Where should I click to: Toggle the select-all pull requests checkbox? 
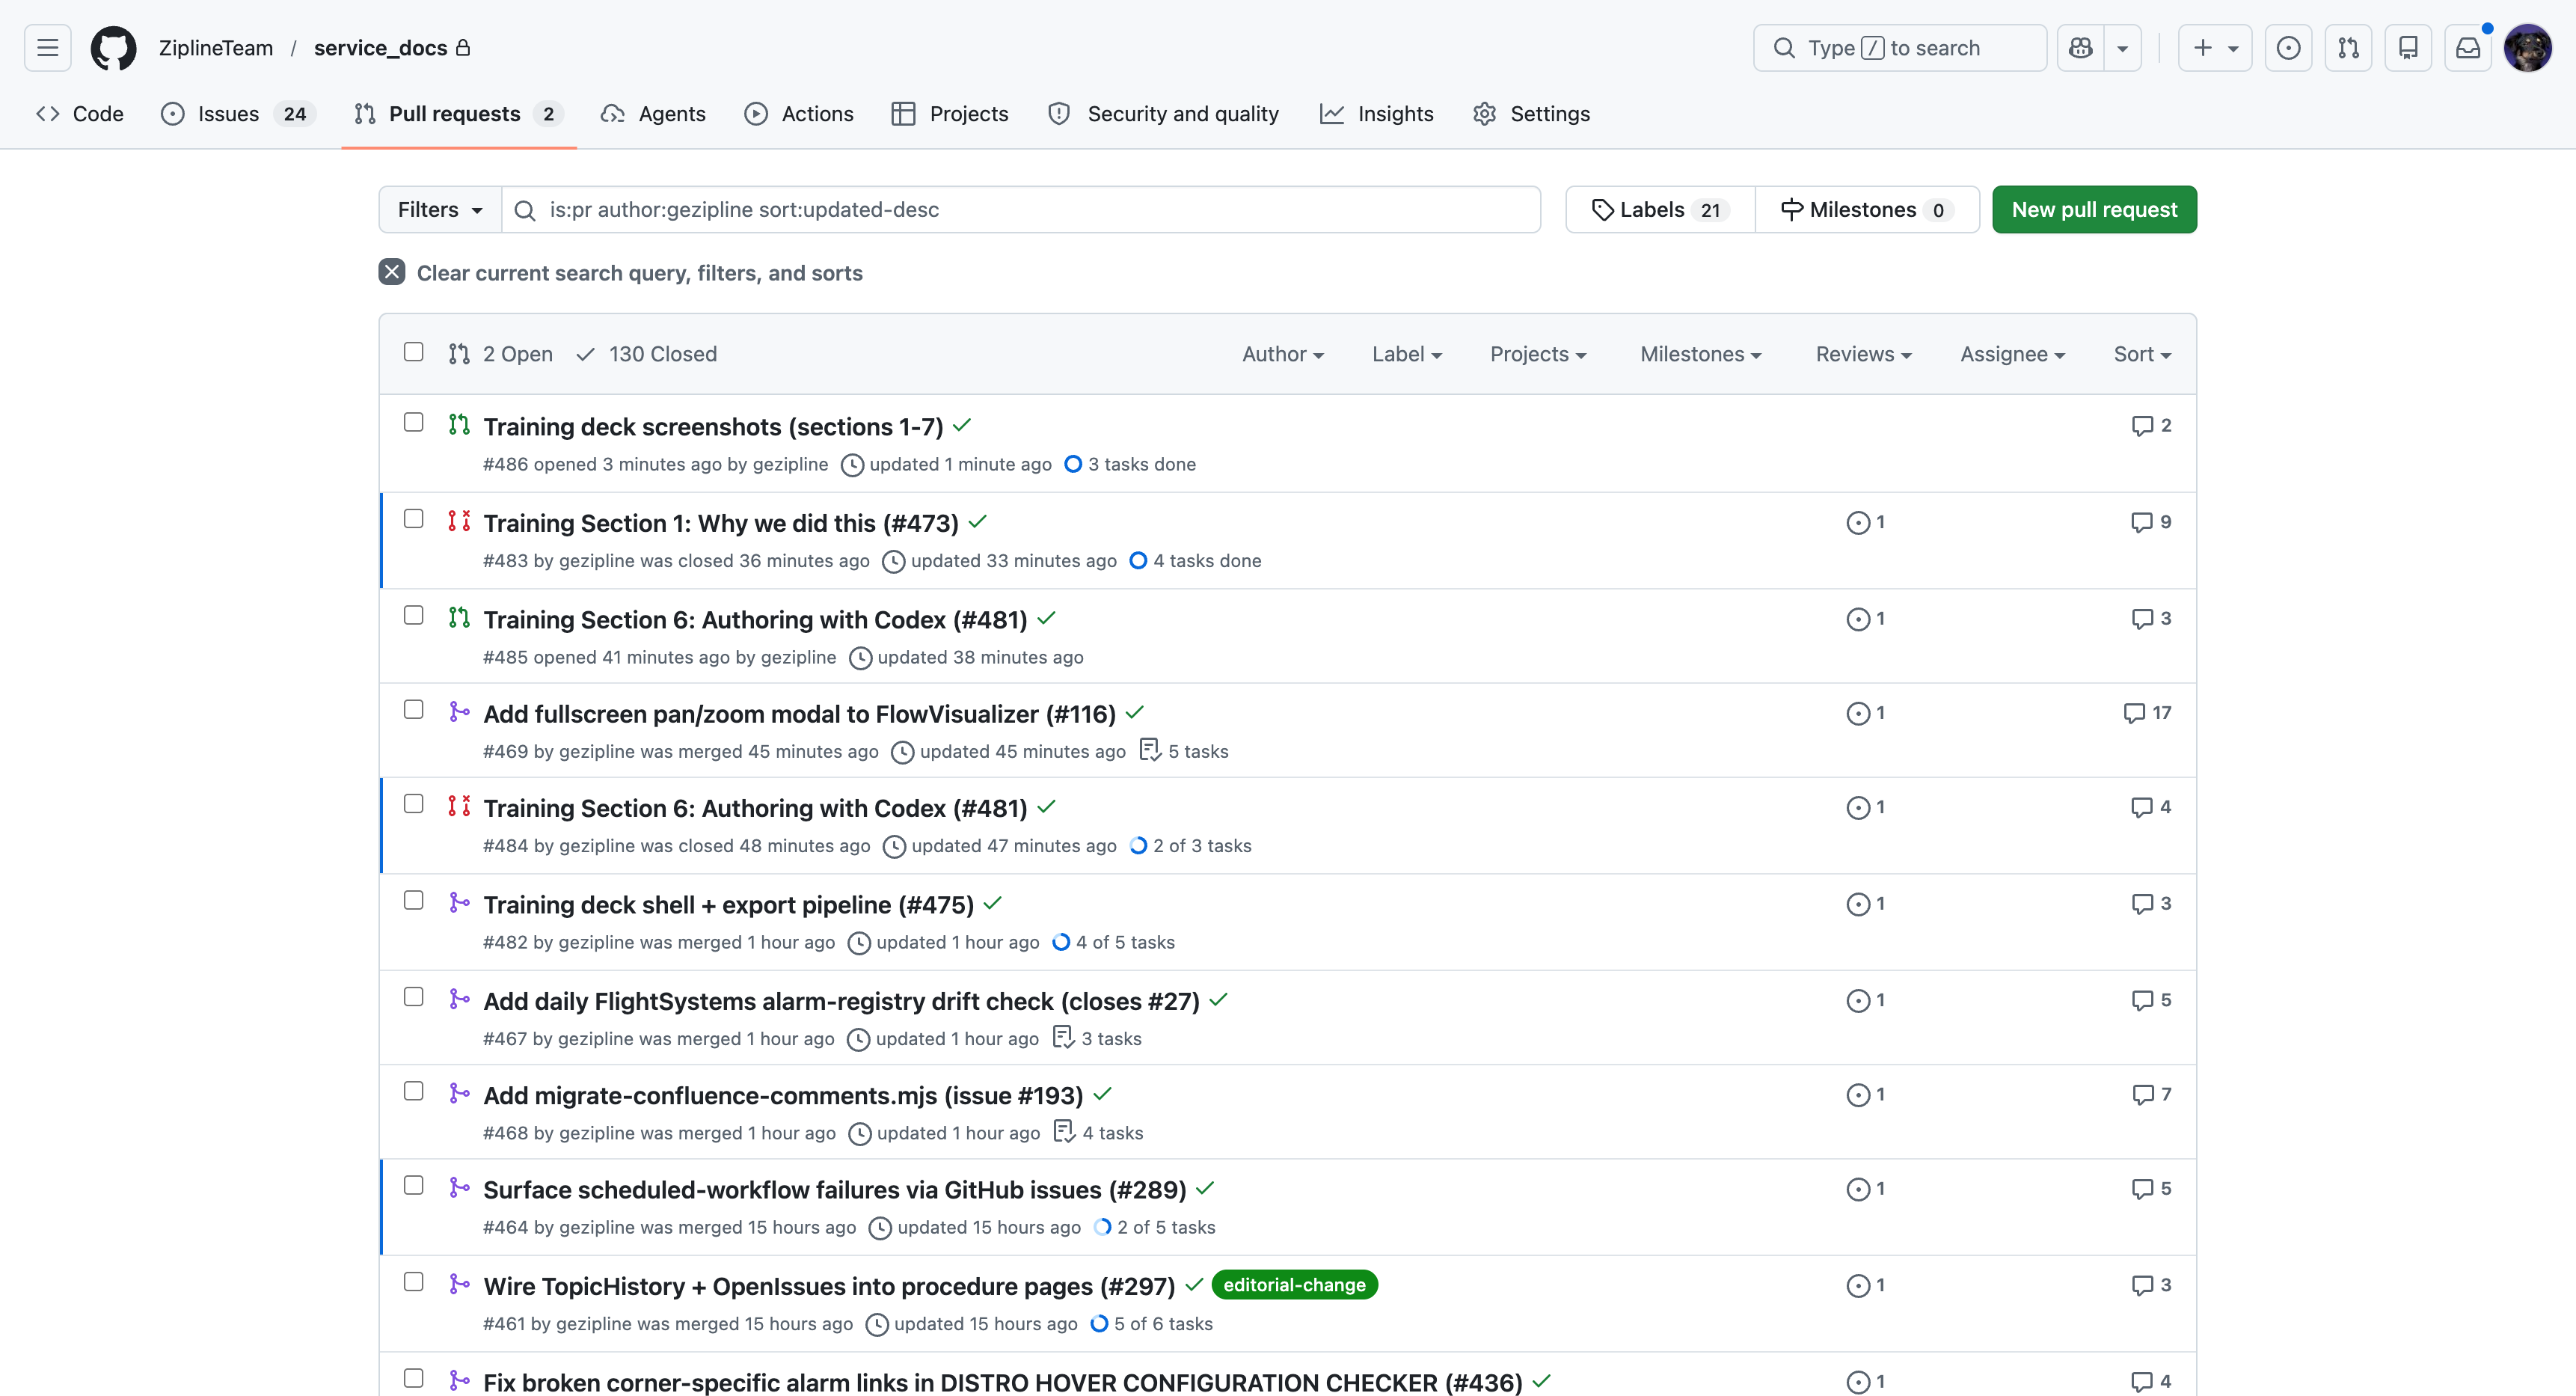[x=413, y=352]
